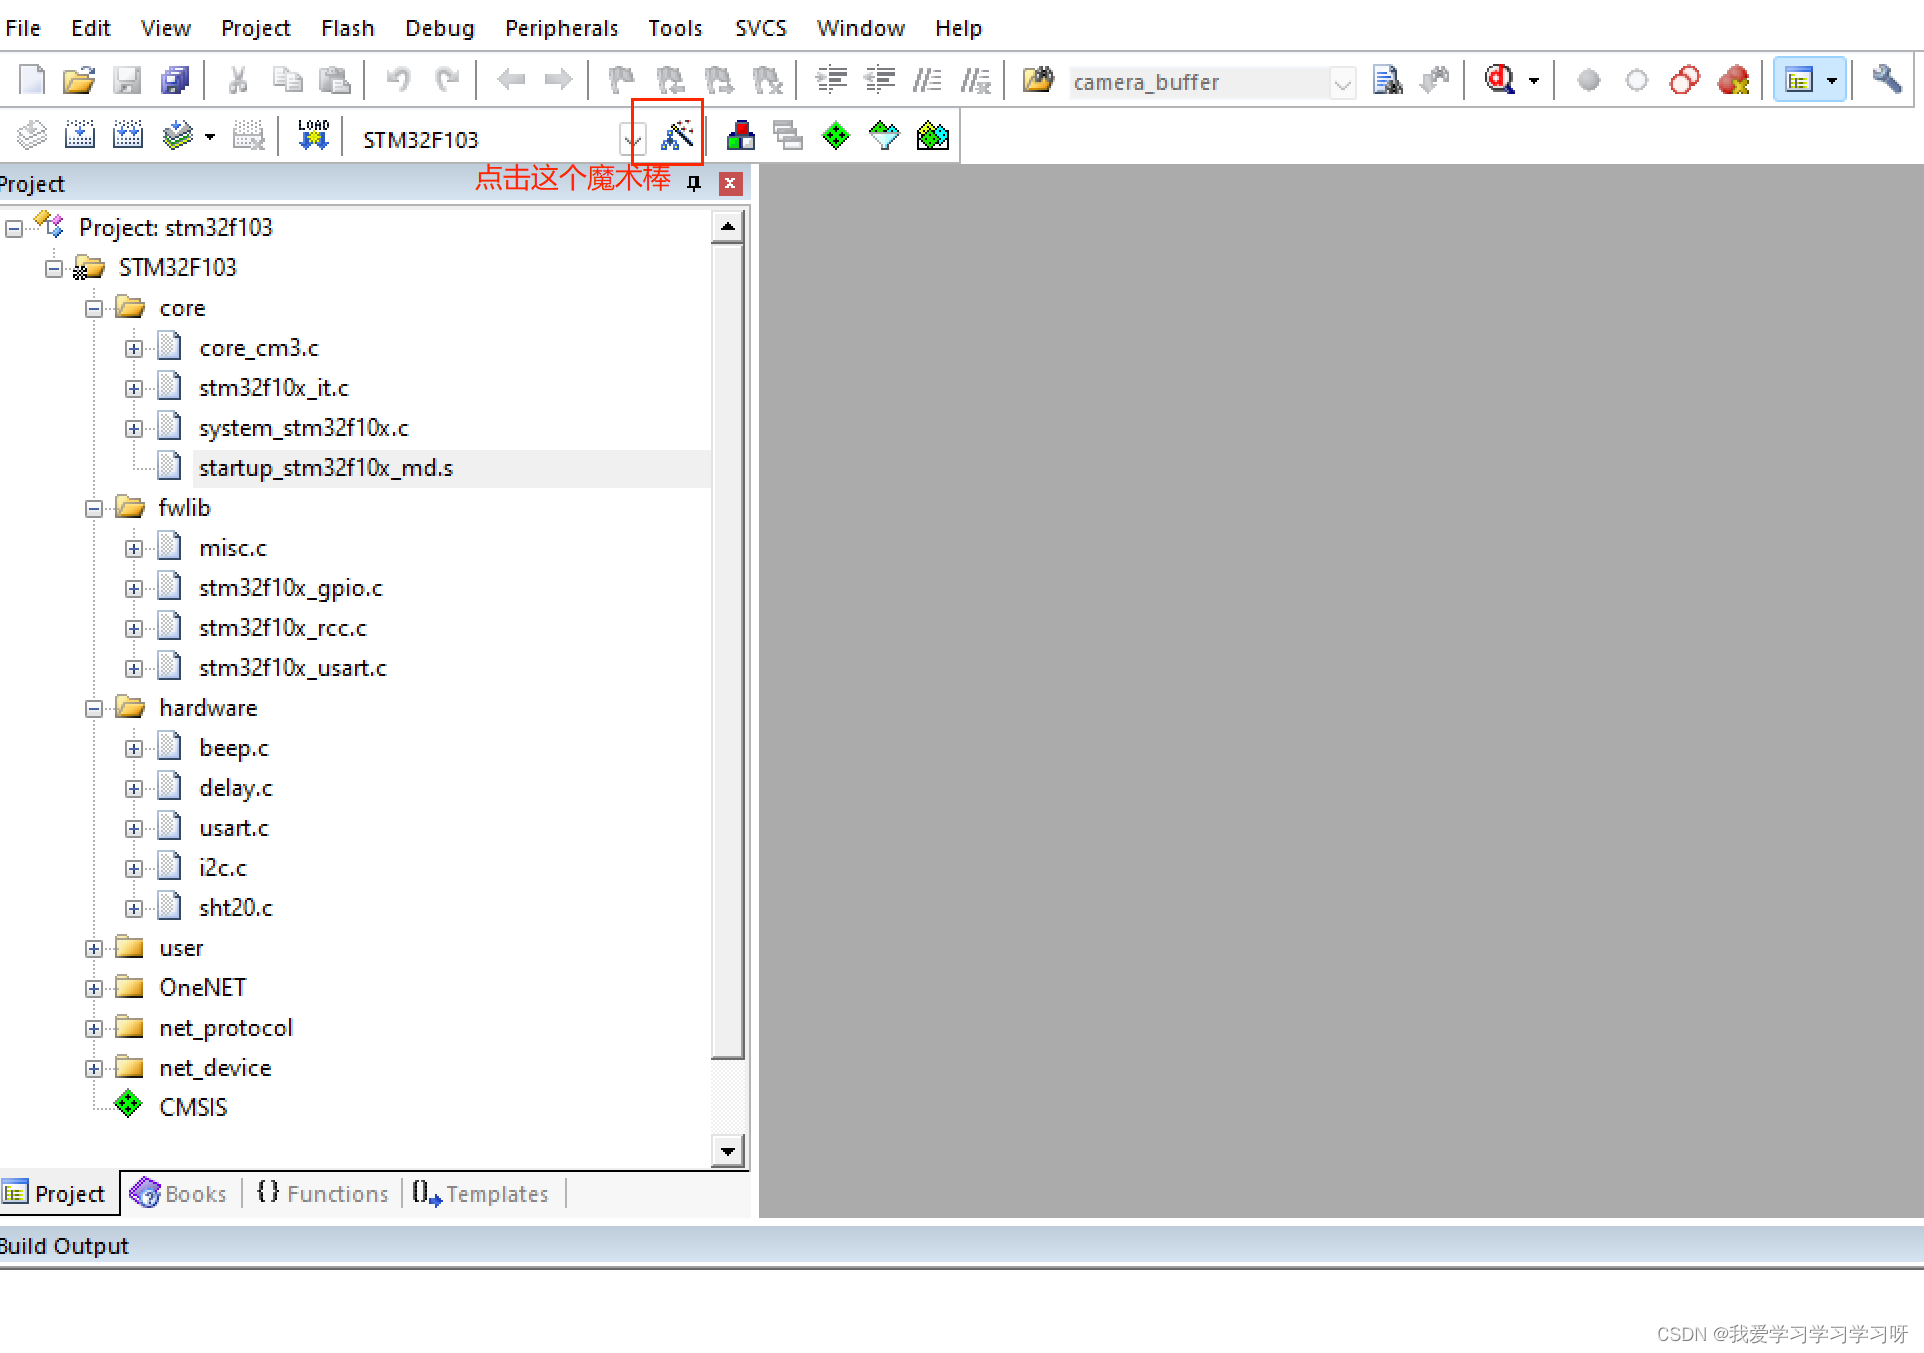Click the Manage Project Items icon
Viewport: 1924px width, 1353px height.
pyautogui.click(x=740, y=135)
